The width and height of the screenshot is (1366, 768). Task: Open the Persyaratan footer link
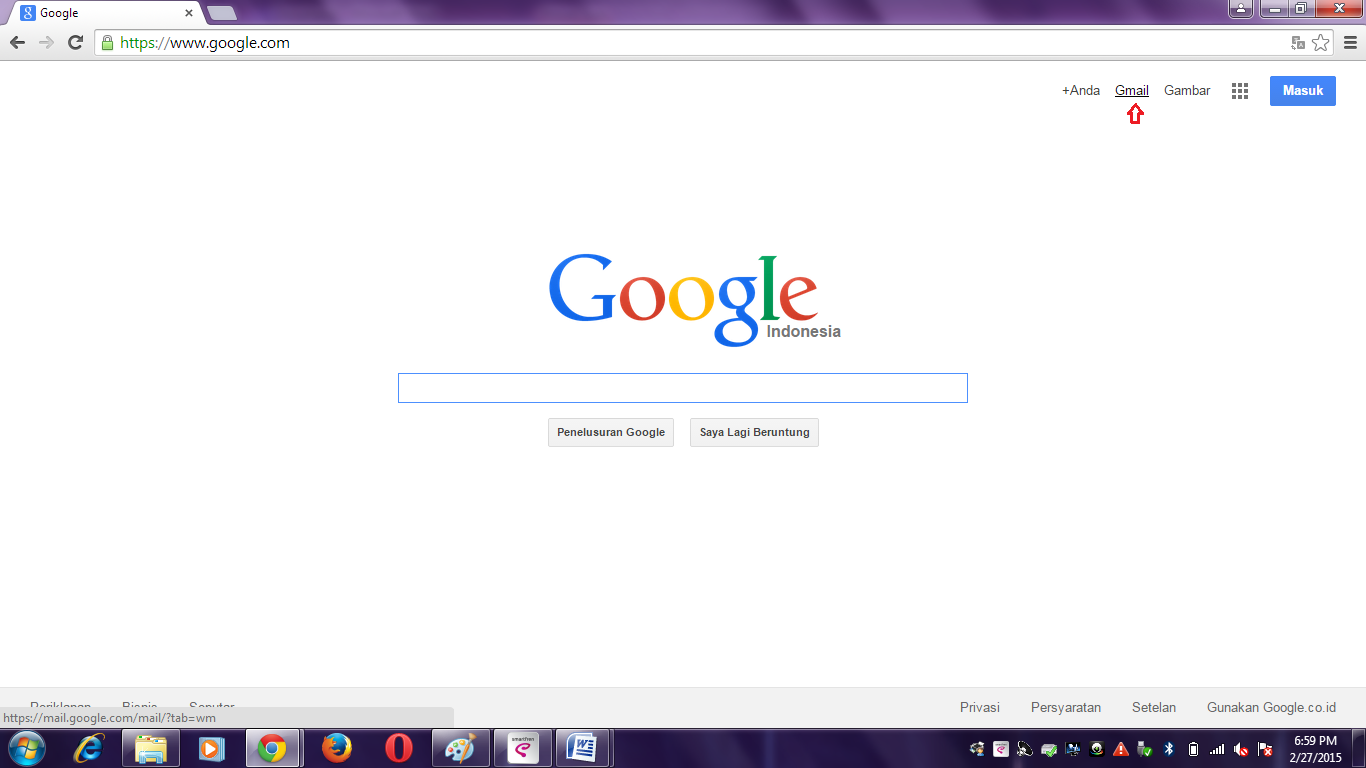(1066, 707)
